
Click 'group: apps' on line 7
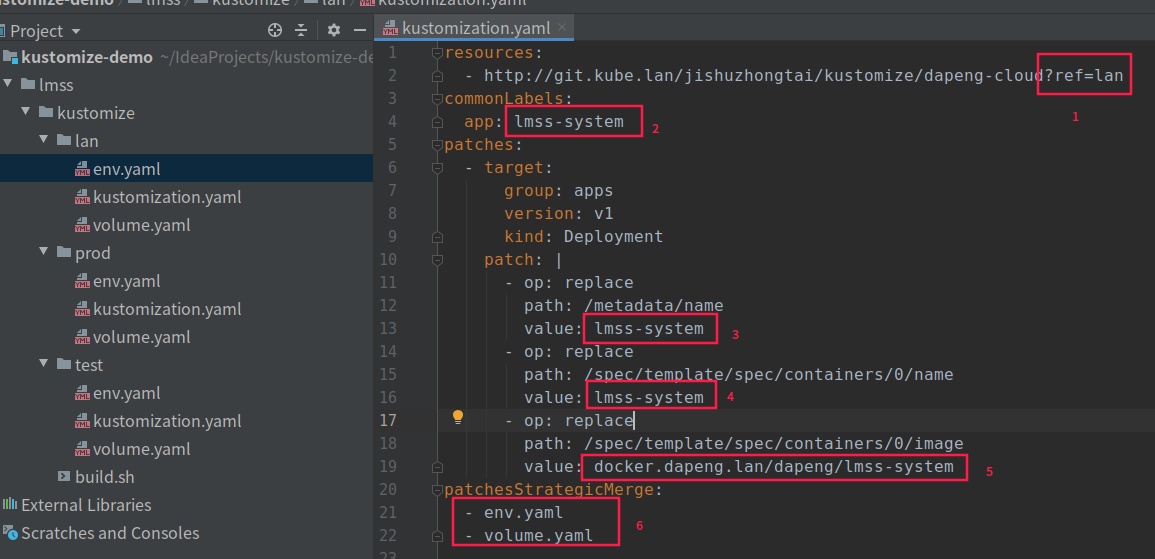click(x=558, y=191)
